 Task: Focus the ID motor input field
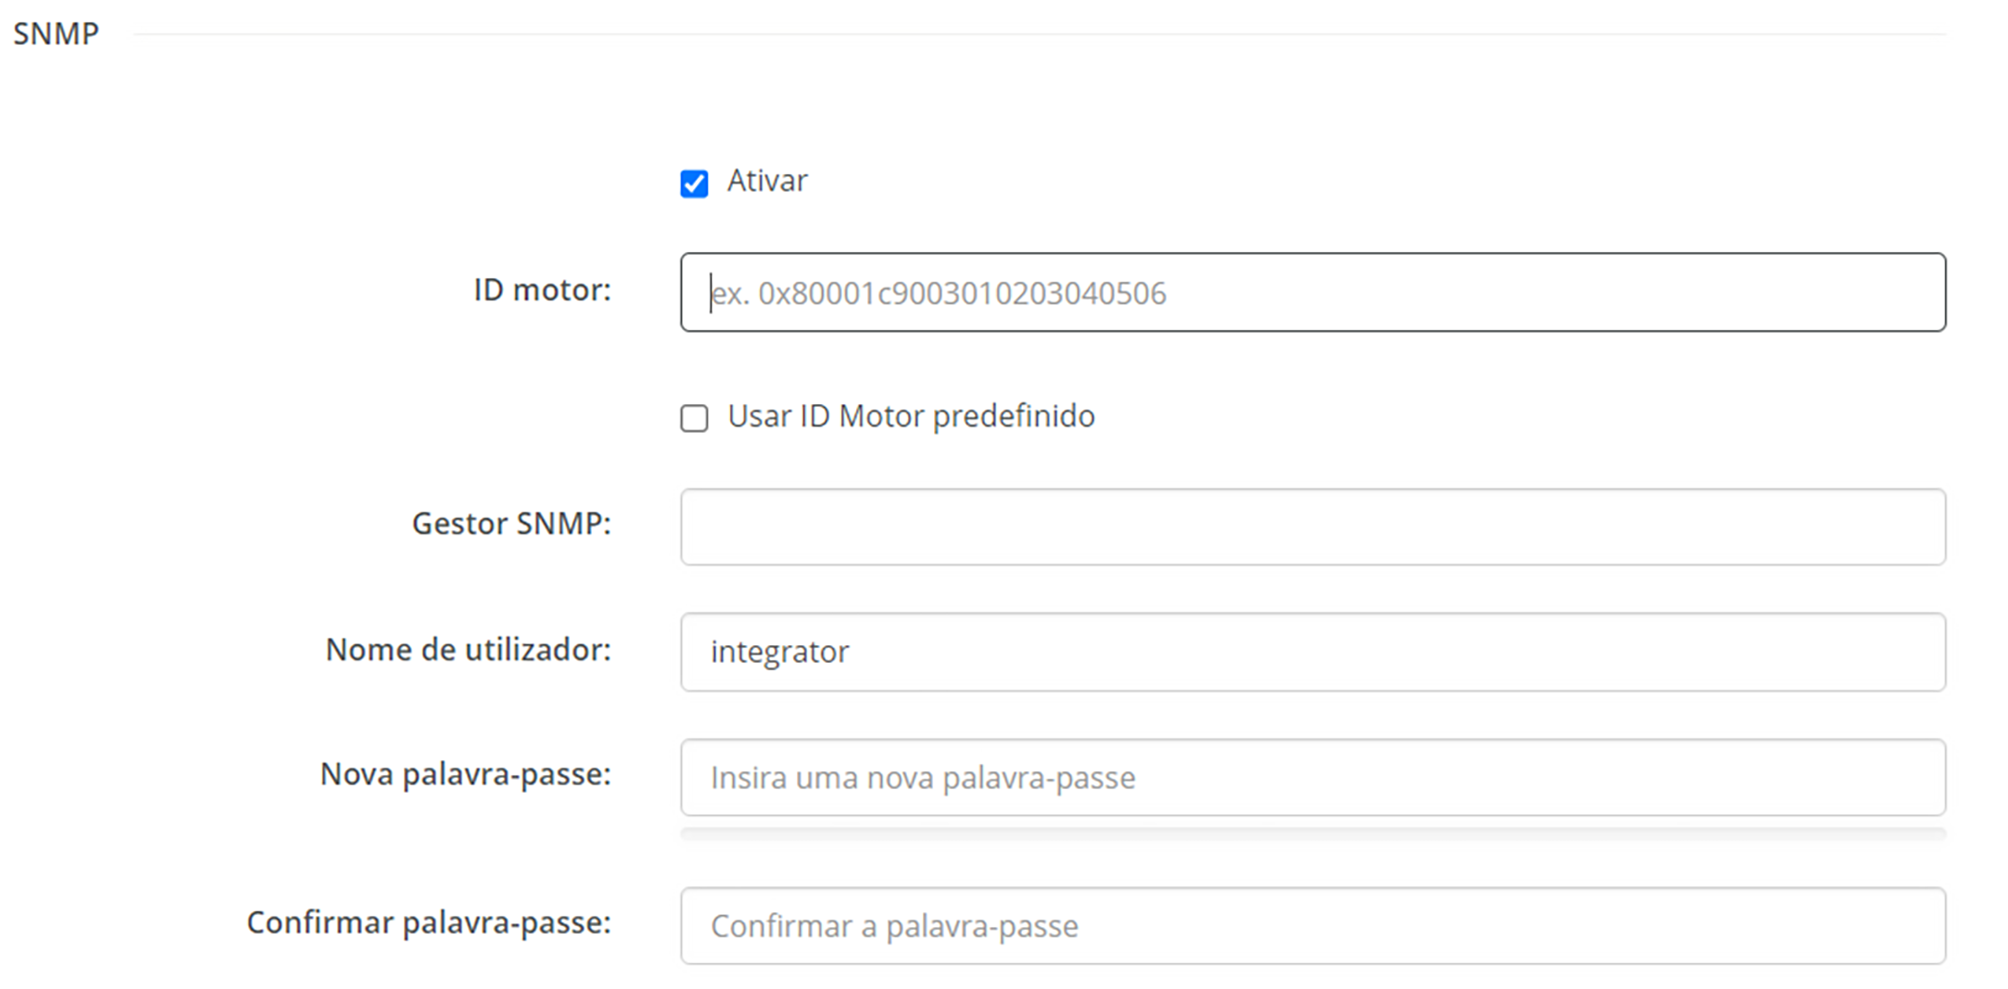[1313, 292]
